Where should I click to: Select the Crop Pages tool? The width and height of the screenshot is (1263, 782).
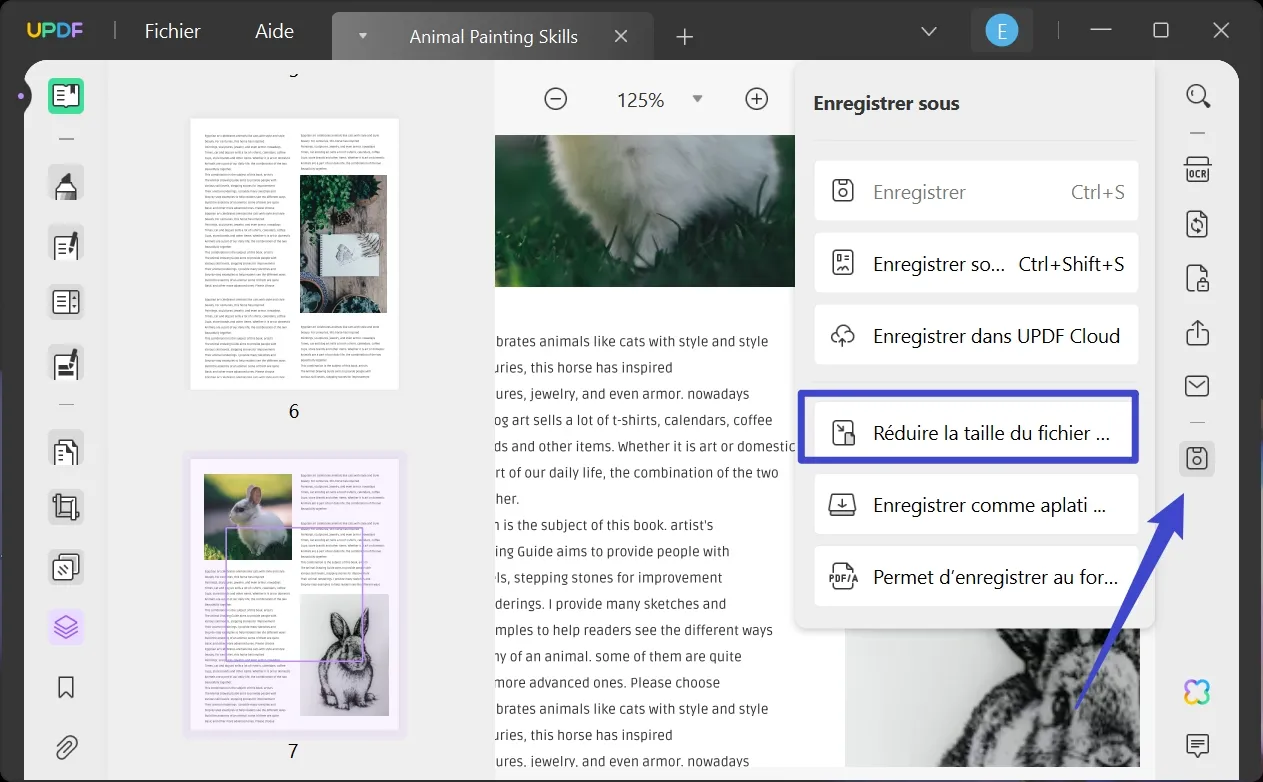(66, 508)
